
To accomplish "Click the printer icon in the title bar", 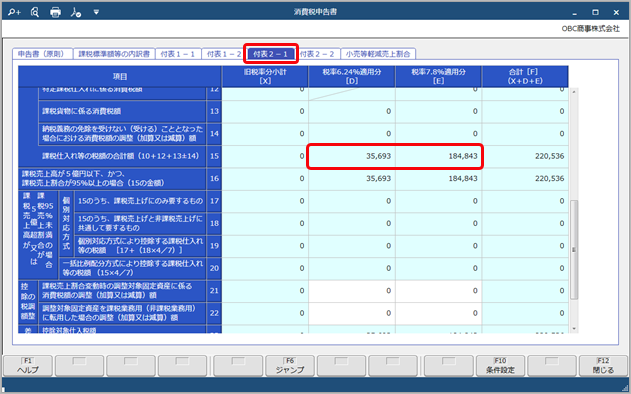I will coord(55,12).
